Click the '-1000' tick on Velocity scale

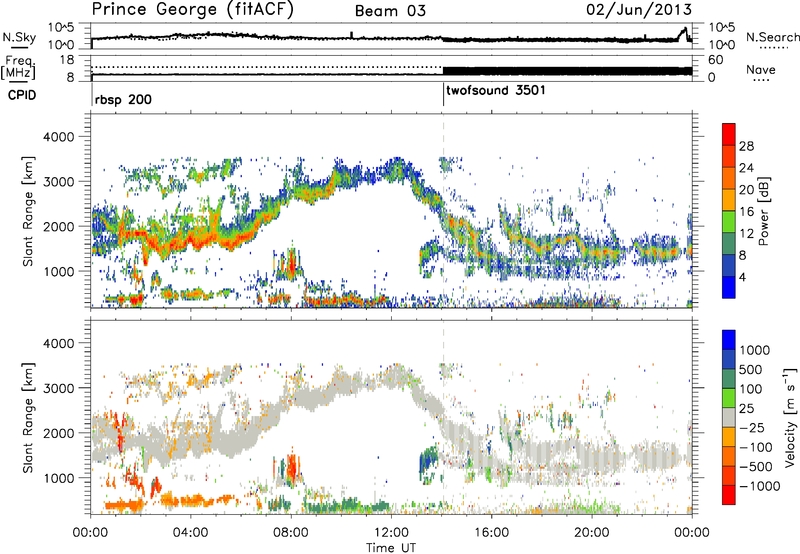point(759,486)
